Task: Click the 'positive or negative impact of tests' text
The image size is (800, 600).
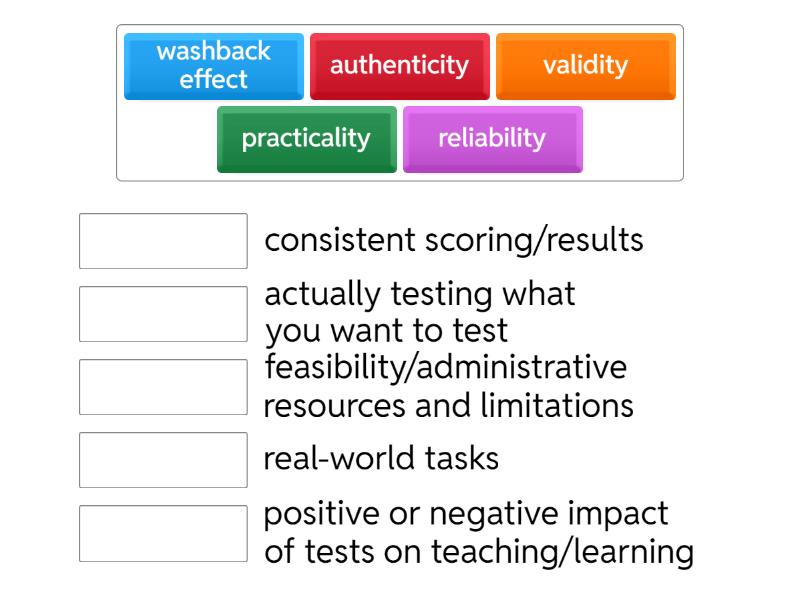Action: tap(478, 532)
